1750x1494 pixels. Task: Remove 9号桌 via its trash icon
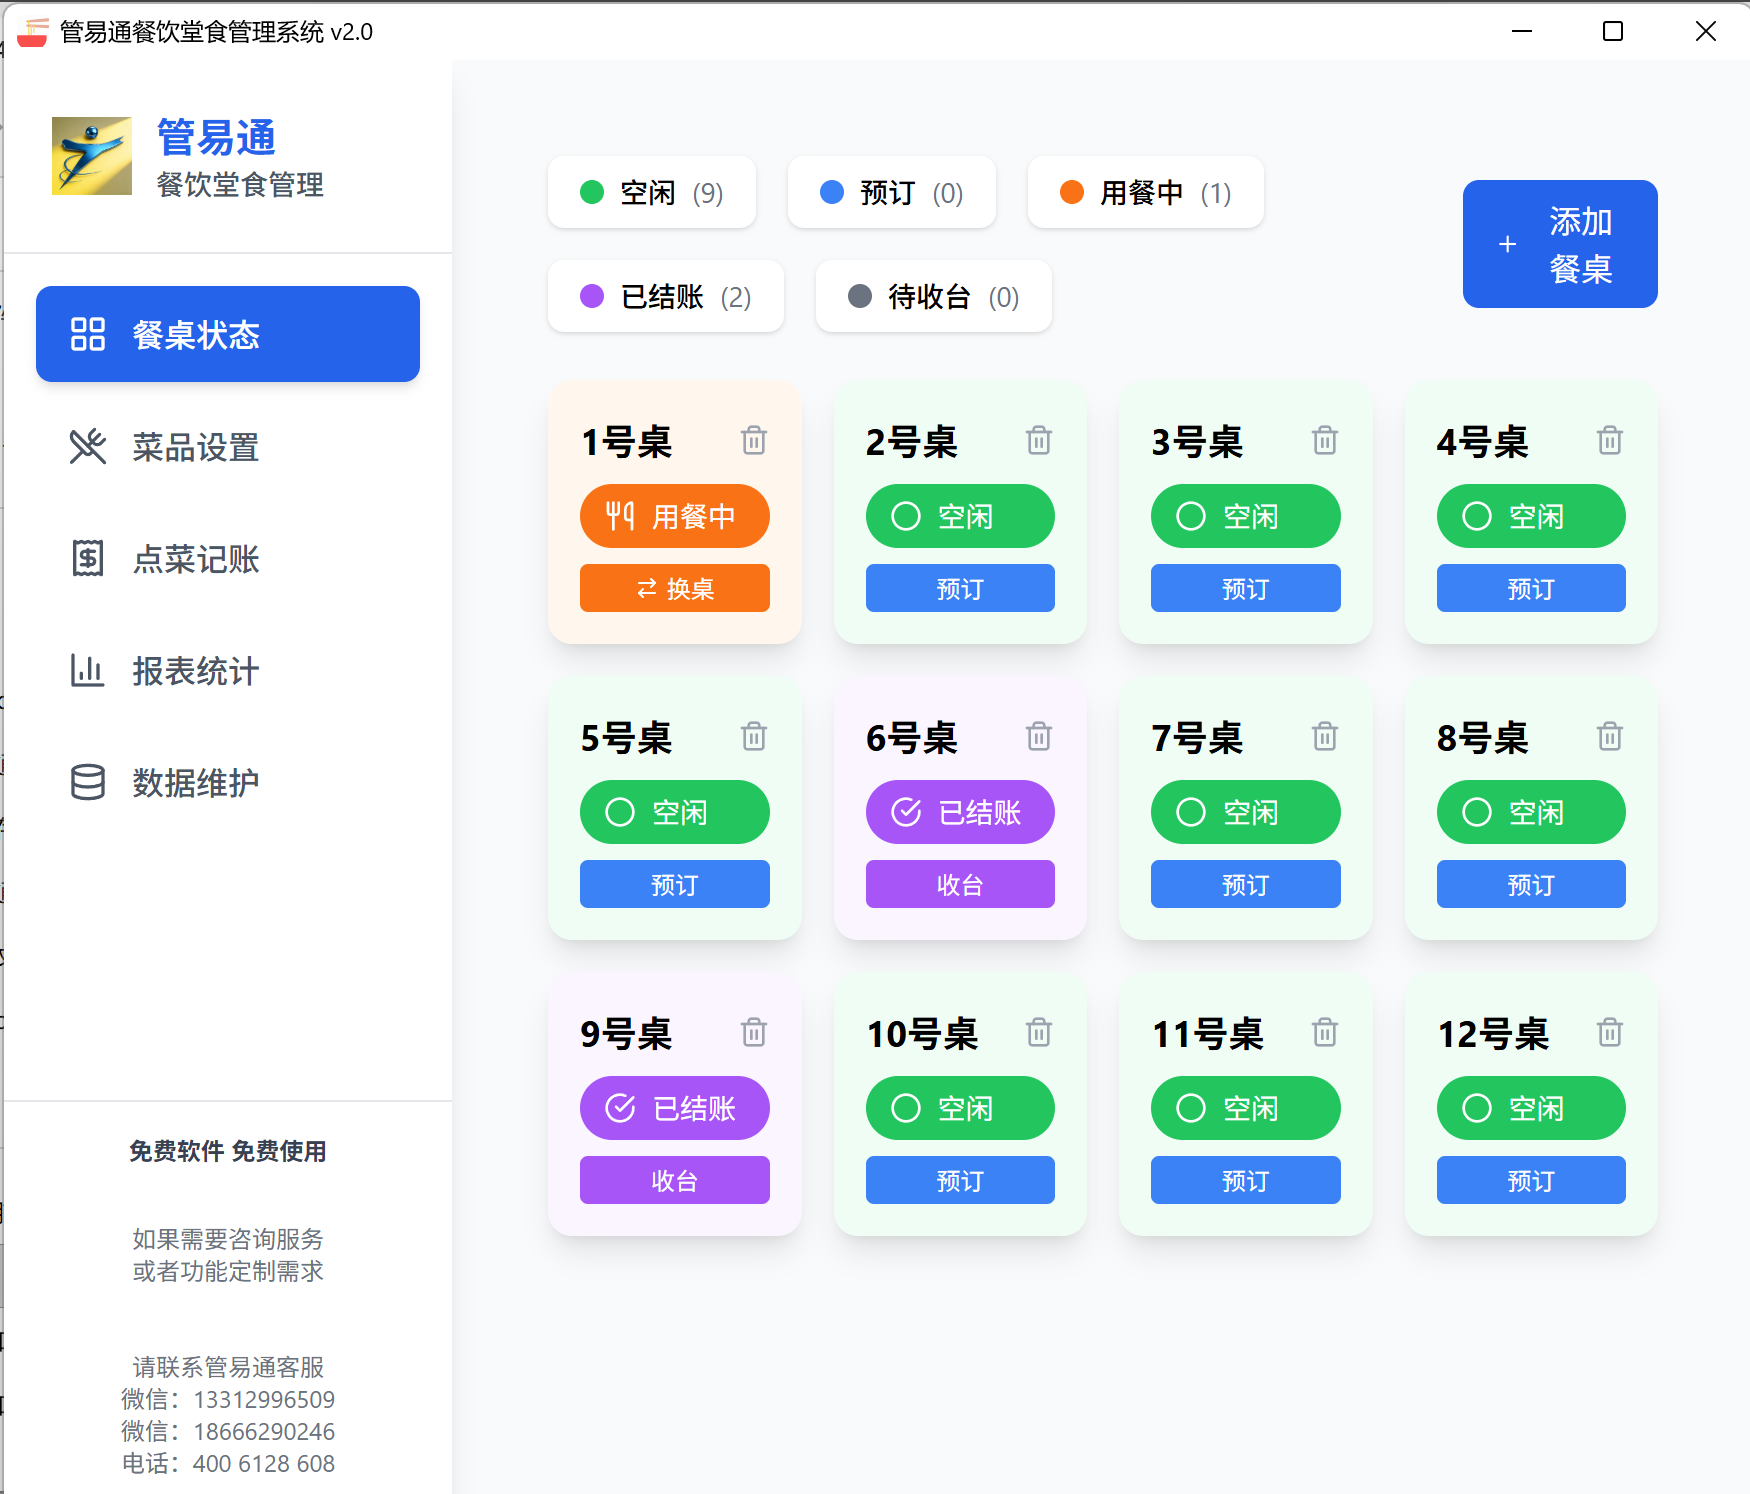753,1032
